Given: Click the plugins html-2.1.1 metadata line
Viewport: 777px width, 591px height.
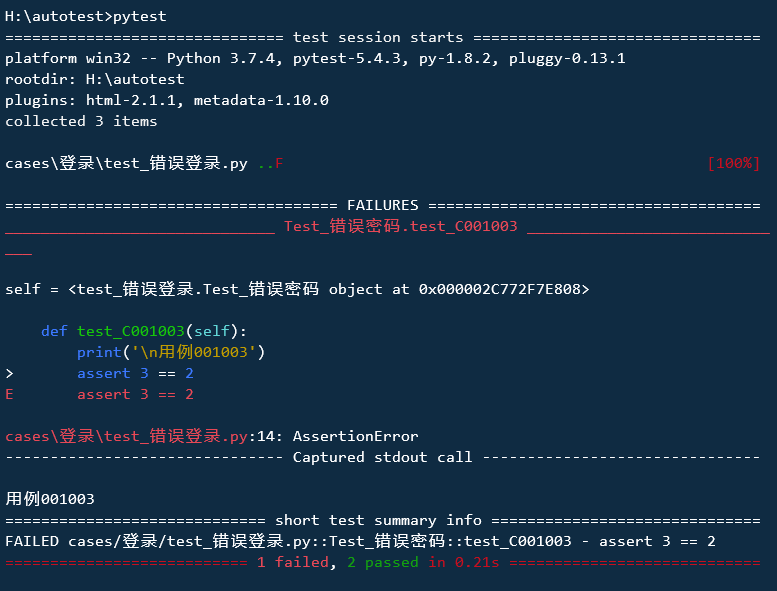Looking at the screenshot, I should (x=167, y=100).
